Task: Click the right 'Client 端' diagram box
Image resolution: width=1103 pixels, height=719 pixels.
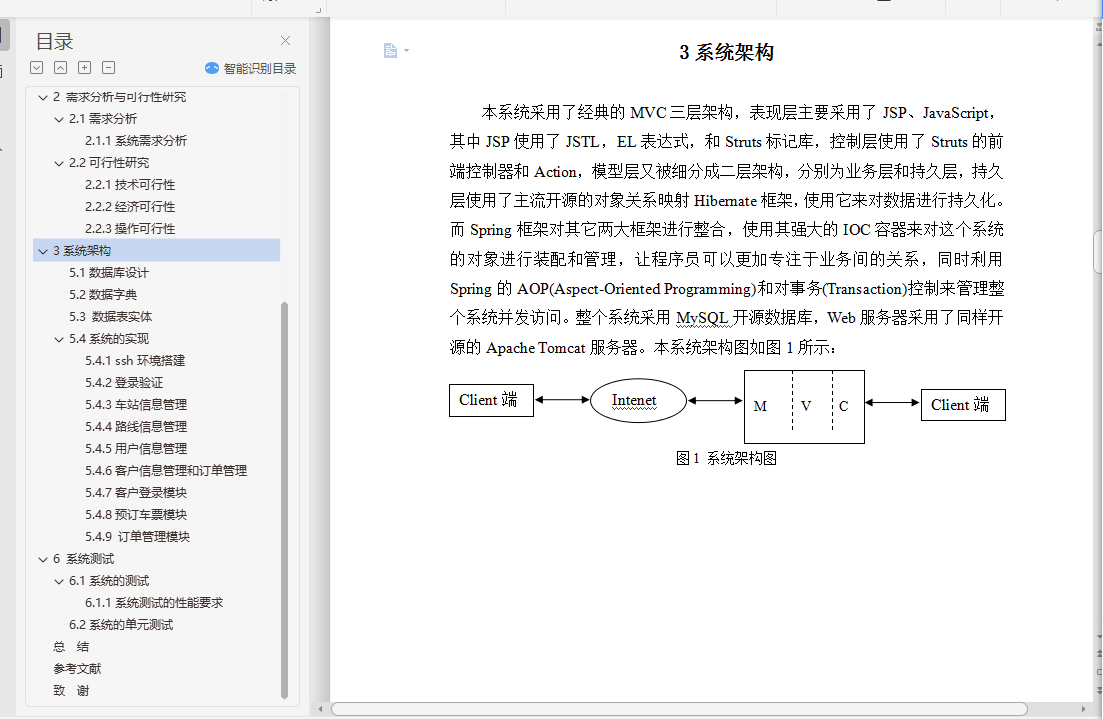Action: click(x=963, y=405)
